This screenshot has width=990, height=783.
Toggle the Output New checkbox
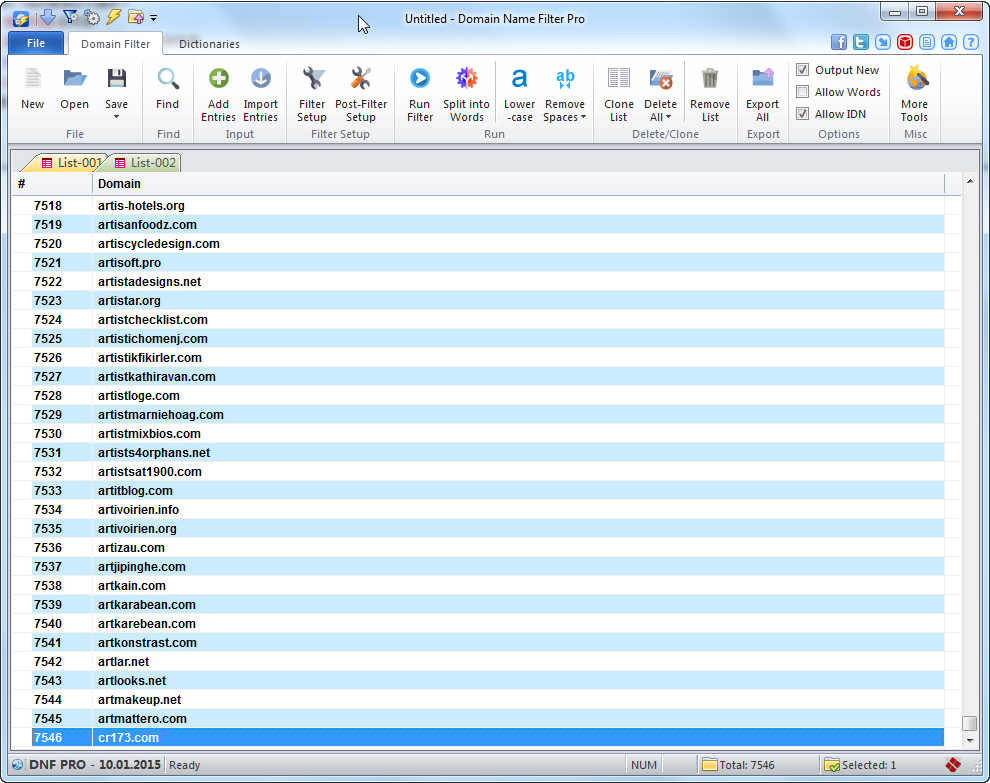point(803,70)
